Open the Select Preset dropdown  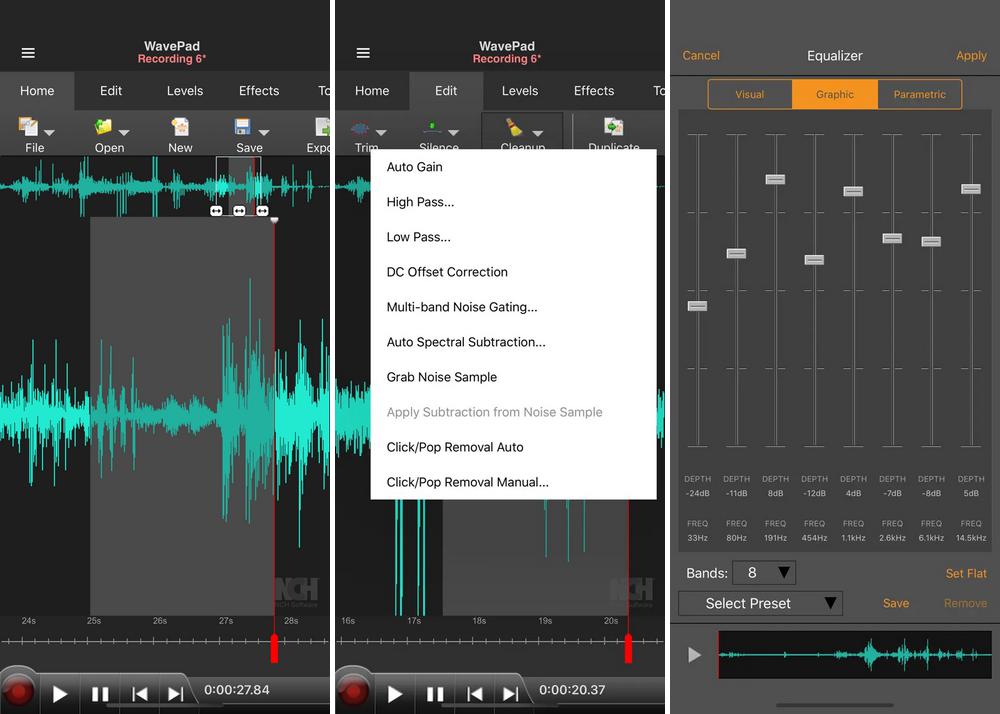pyautogui.click(x=760, y=603)
